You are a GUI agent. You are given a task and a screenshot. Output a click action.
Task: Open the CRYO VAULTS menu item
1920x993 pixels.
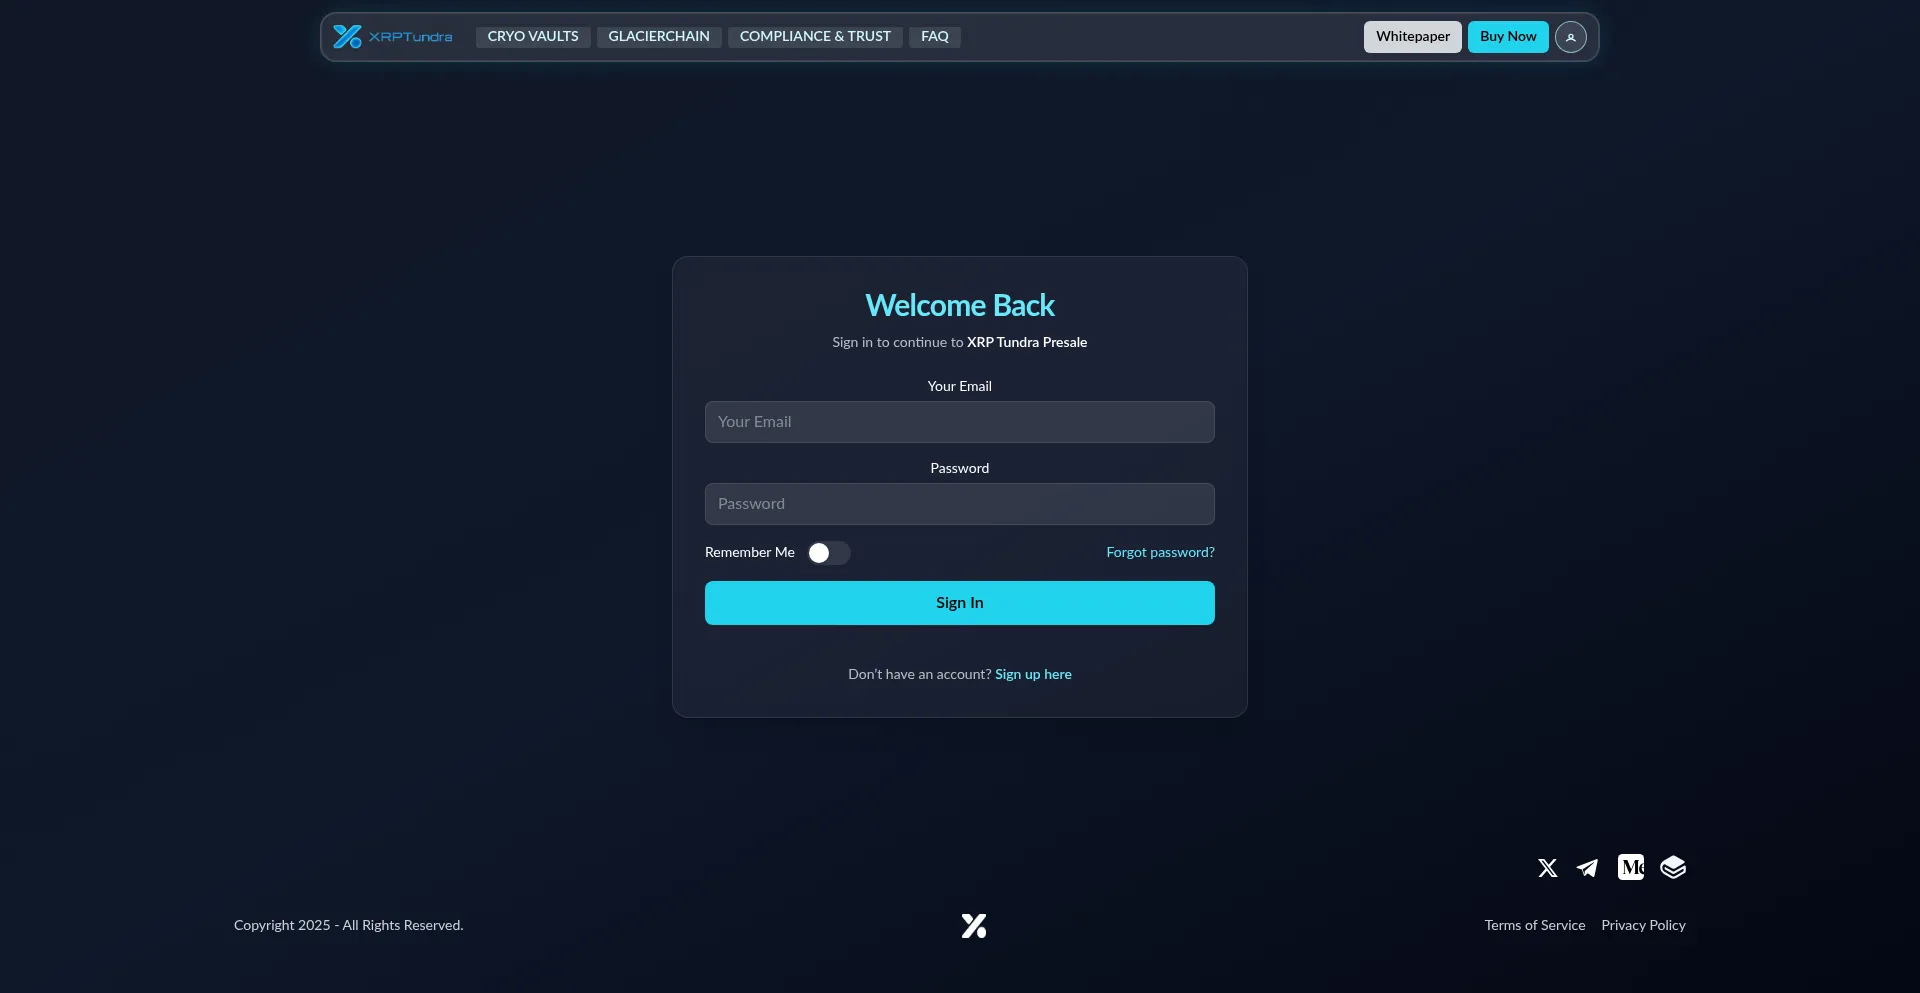[x=533, y=37]
